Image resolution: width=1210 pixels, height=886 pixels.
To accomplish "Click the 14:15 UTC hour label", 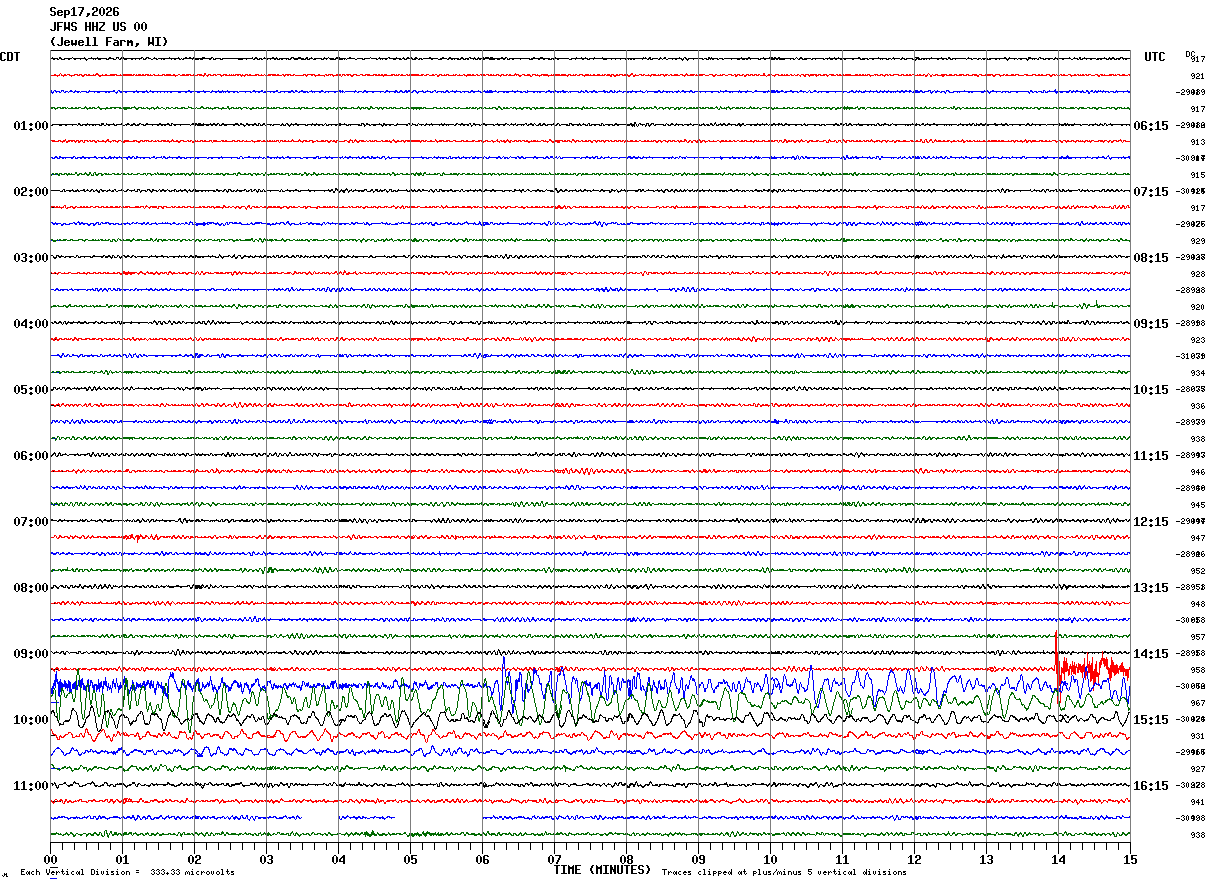I will (x=1151, y=654).
